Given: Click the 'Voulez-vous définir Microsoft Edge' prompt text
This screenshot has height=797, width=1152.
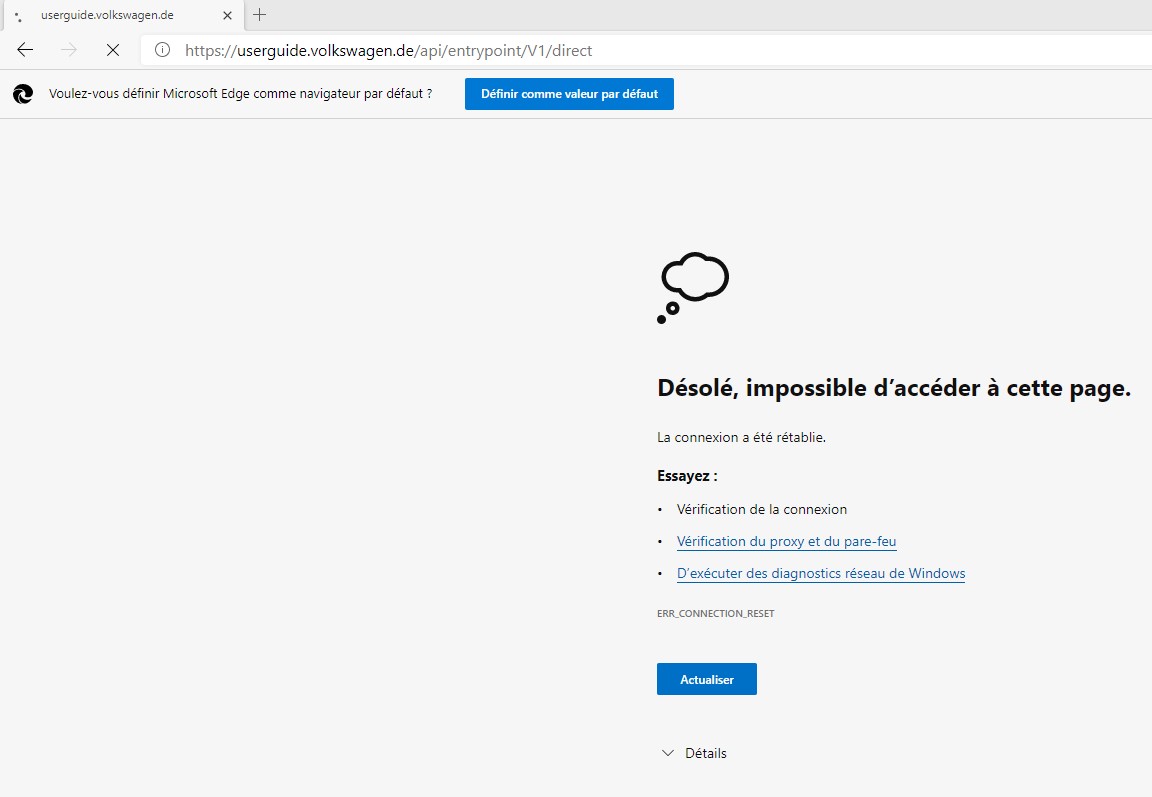Looking at the screenshot, I should click(x=240, y=93).
